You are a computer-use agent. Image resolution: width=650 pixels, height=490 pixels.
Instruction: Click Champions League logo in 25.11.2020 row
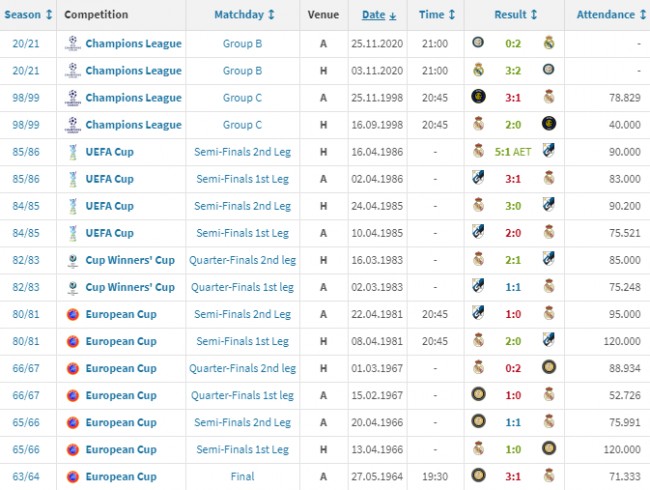tap(73, 43)
